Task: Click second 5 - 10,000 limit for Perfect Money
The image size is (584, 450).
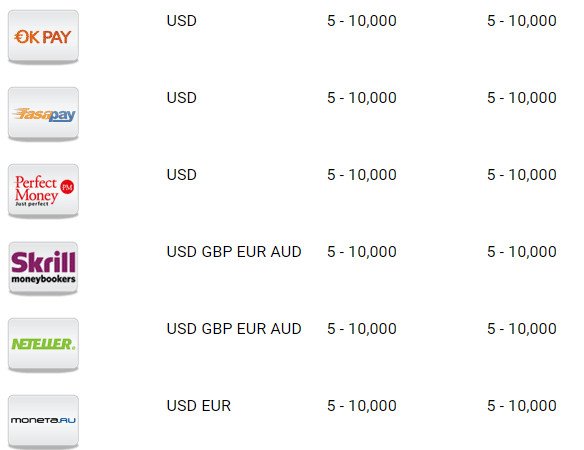Action: click(x=522, y=175)
